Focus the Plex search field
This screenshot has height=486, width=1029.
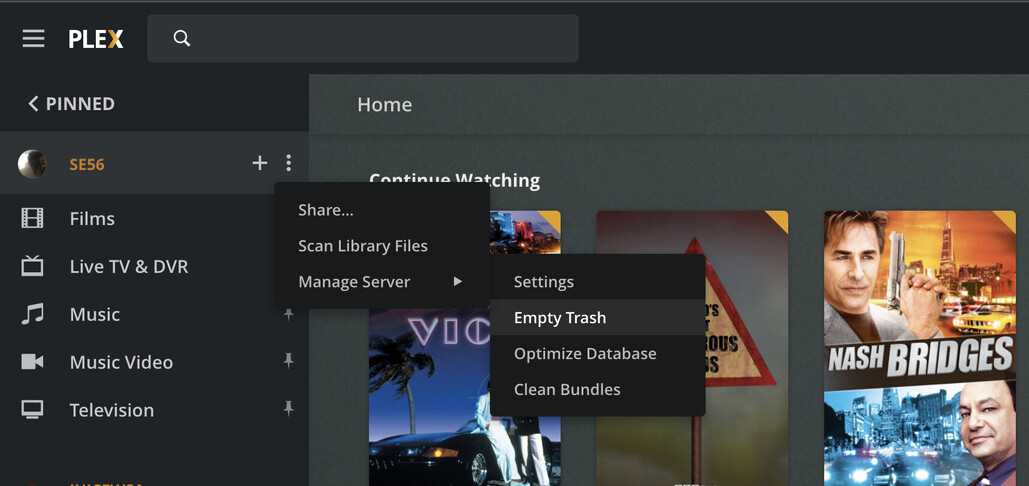point(362,39)
